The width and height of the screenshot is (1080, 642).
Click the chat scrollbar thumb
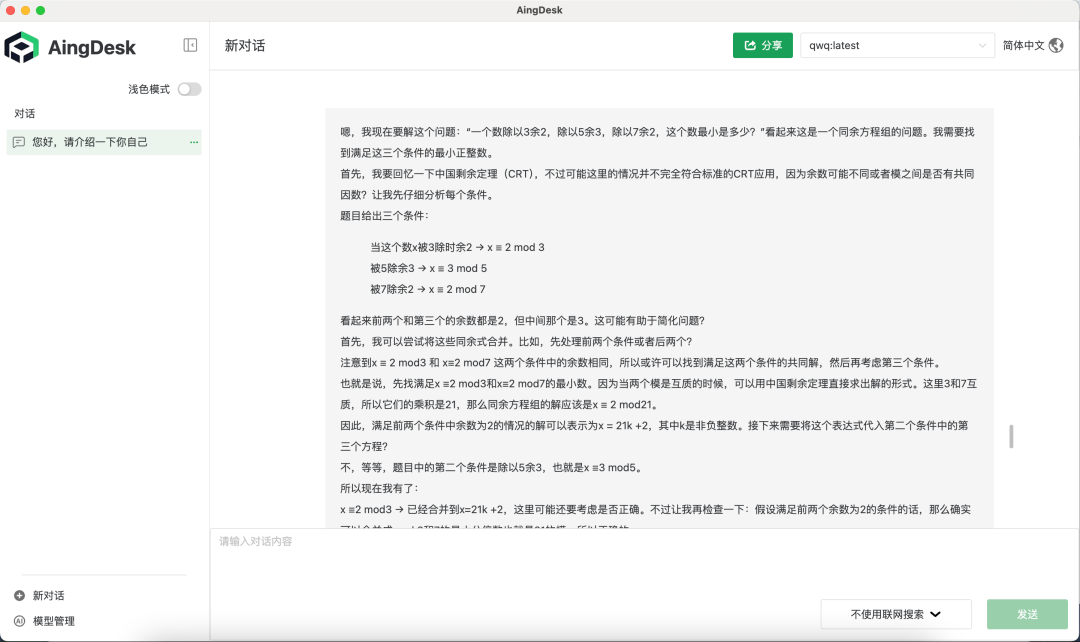1010,436
